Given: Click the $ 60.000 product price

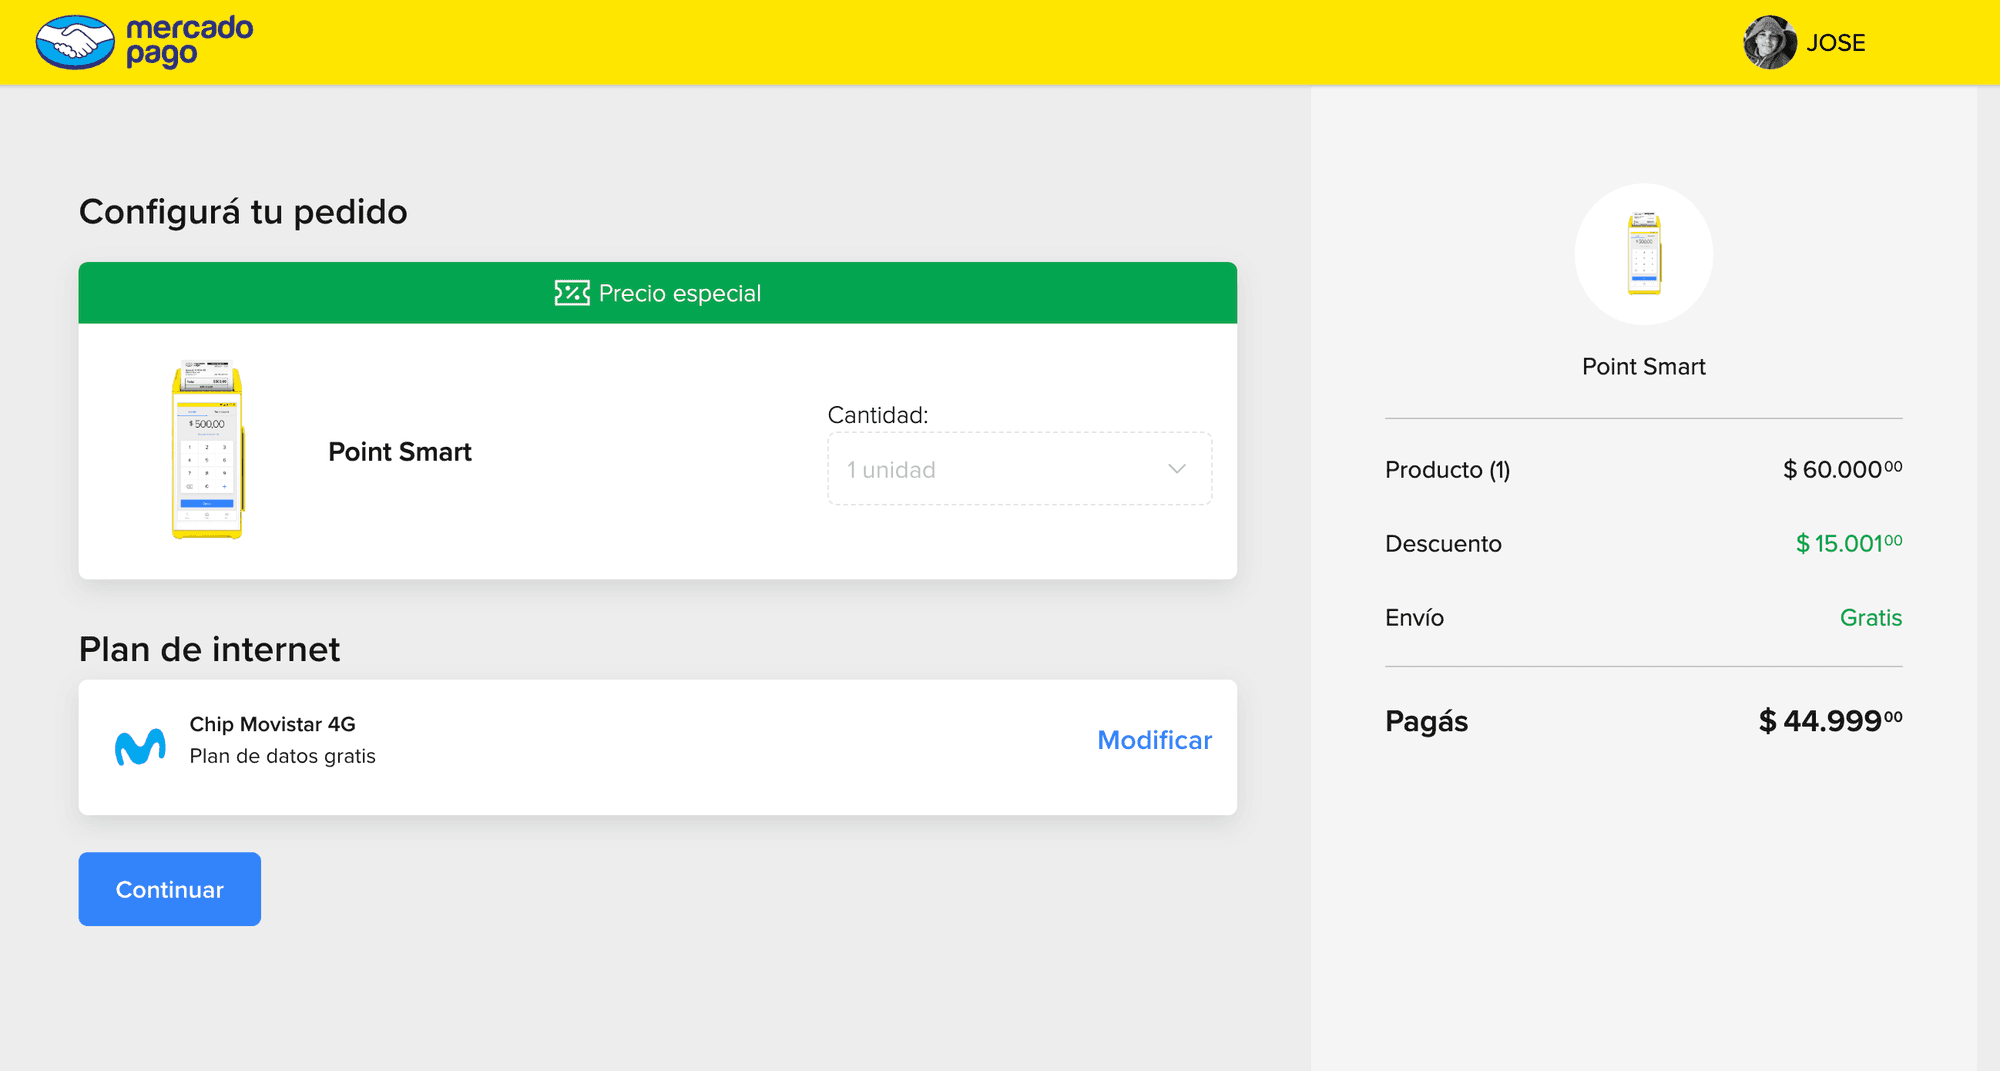Looking at the screenshot, I should coord(1843,469).
